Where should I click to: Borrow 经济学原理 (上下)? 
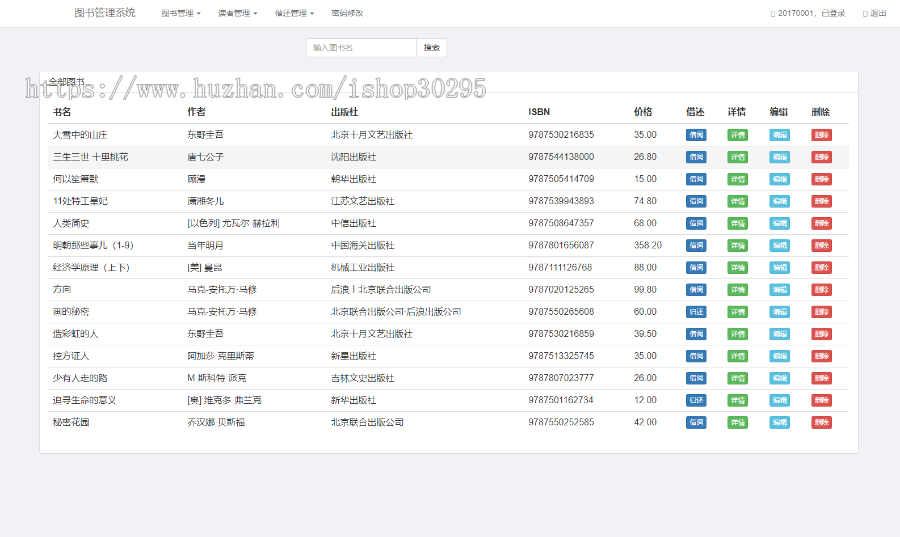pos(696,267)
